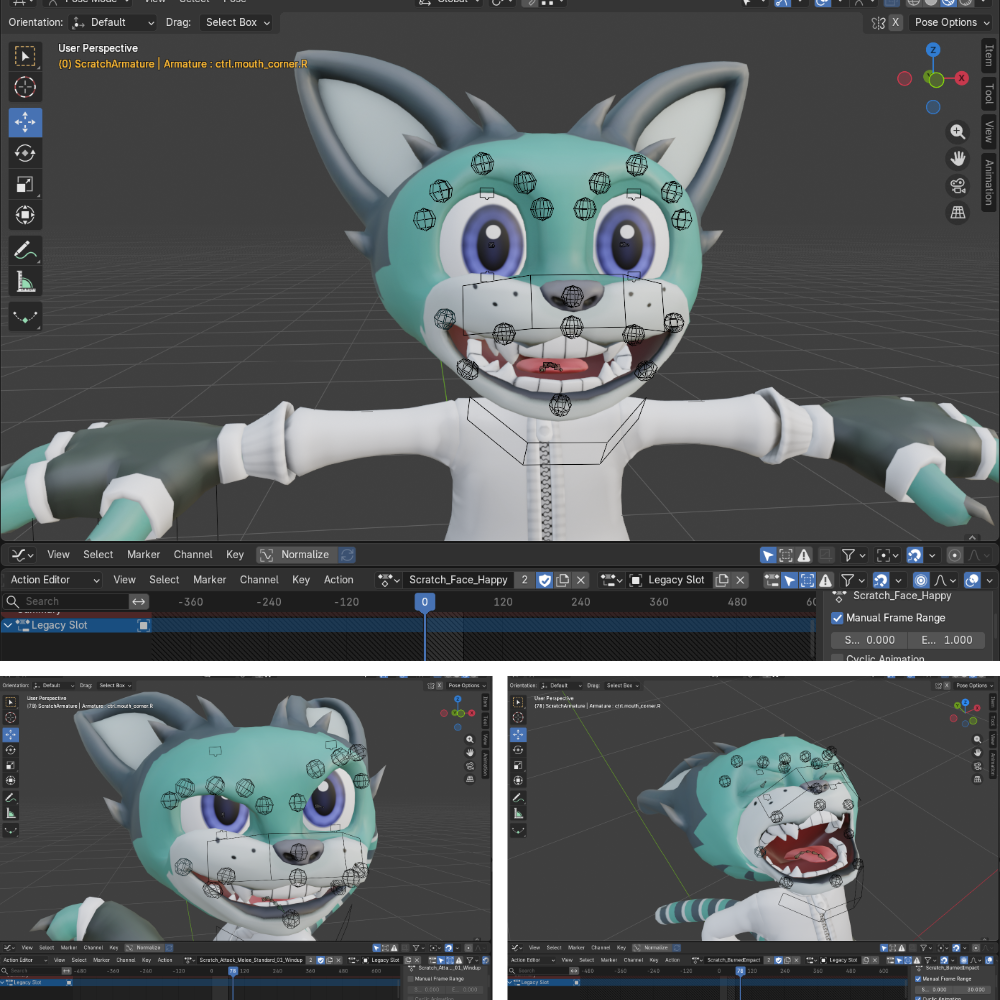Click the Scratch_Face_Happy action name field
This screenshot has width=1000, height=1000.
458,580
